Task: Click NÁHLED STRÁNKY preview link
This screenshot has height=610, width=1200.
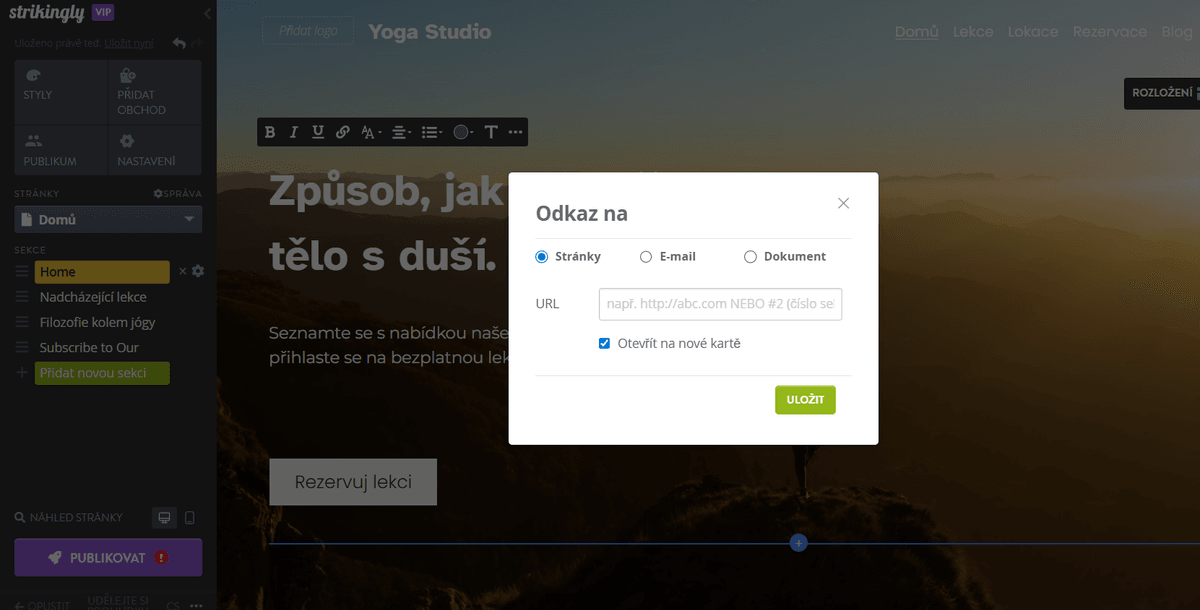Action: (69, 518)
